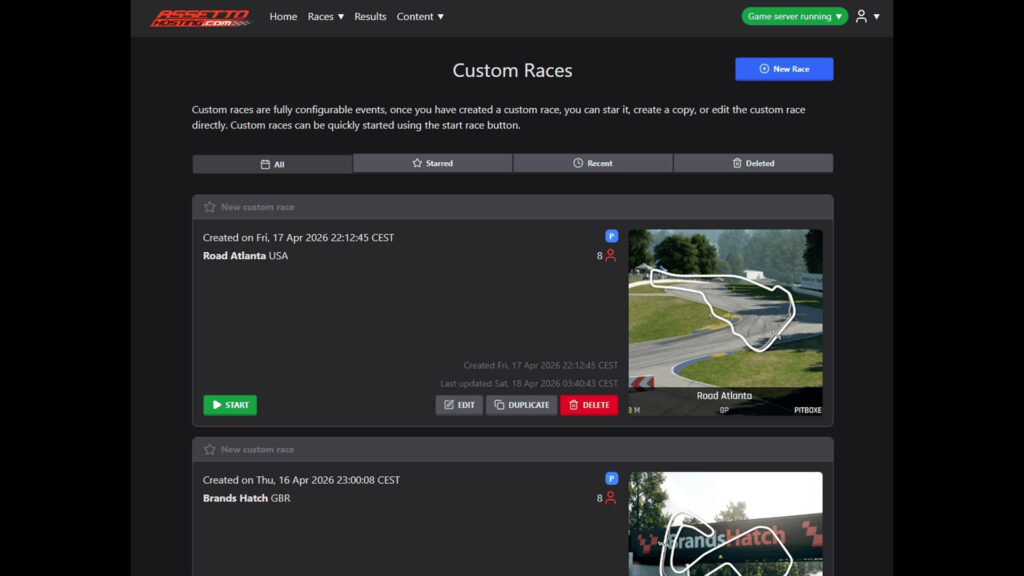Screen dimensions: 1024x576
Task: Open the Game server running status dropdown
Action: [794, 16]
